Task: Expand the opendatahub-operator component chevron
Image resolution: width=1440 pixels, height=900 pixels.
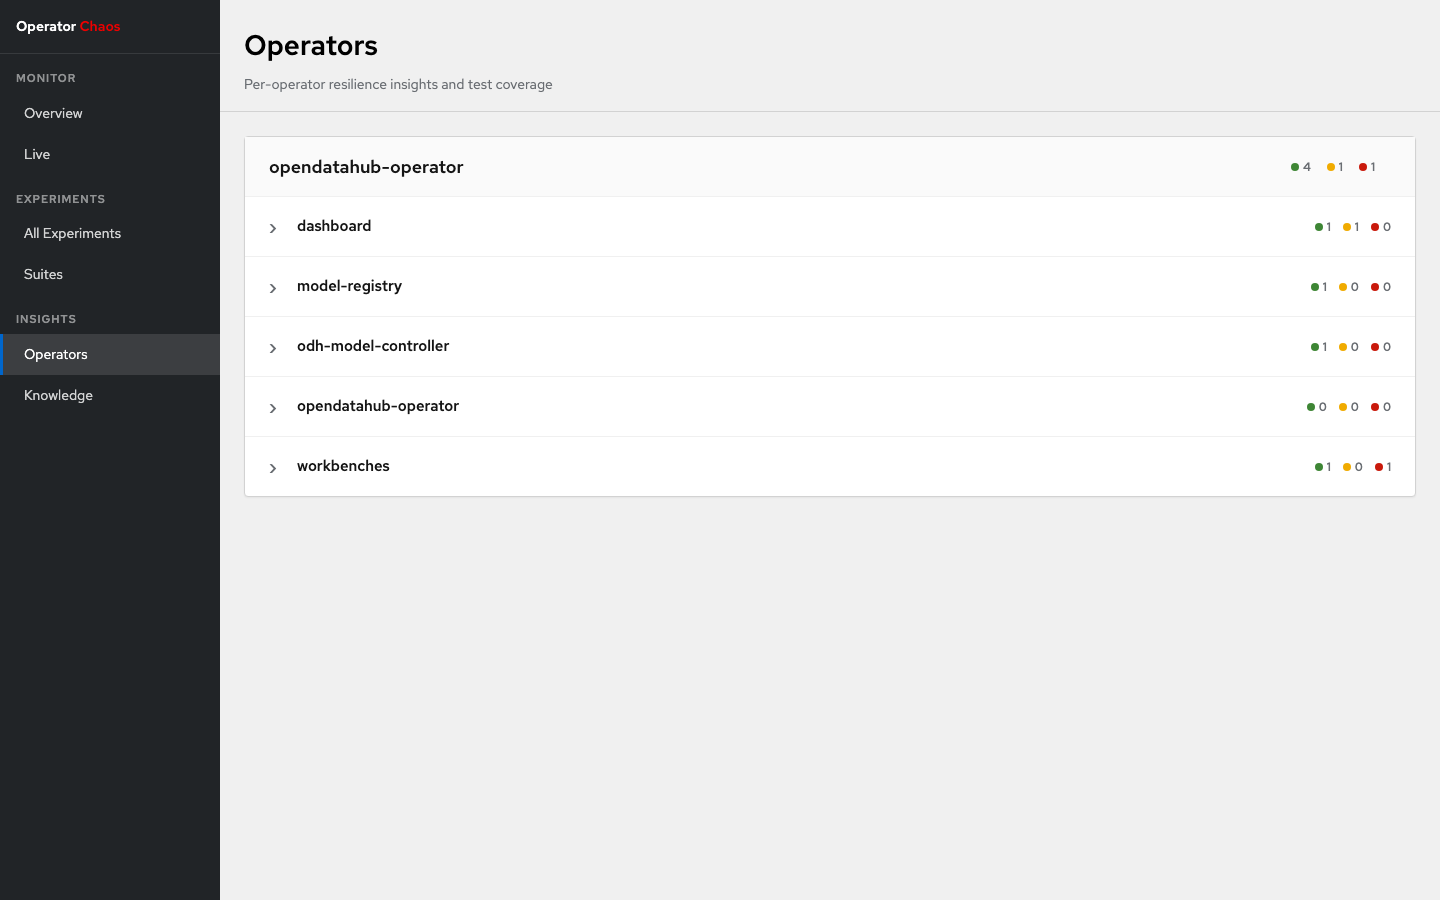Action: pyautogui.click(x=273, y=408)
